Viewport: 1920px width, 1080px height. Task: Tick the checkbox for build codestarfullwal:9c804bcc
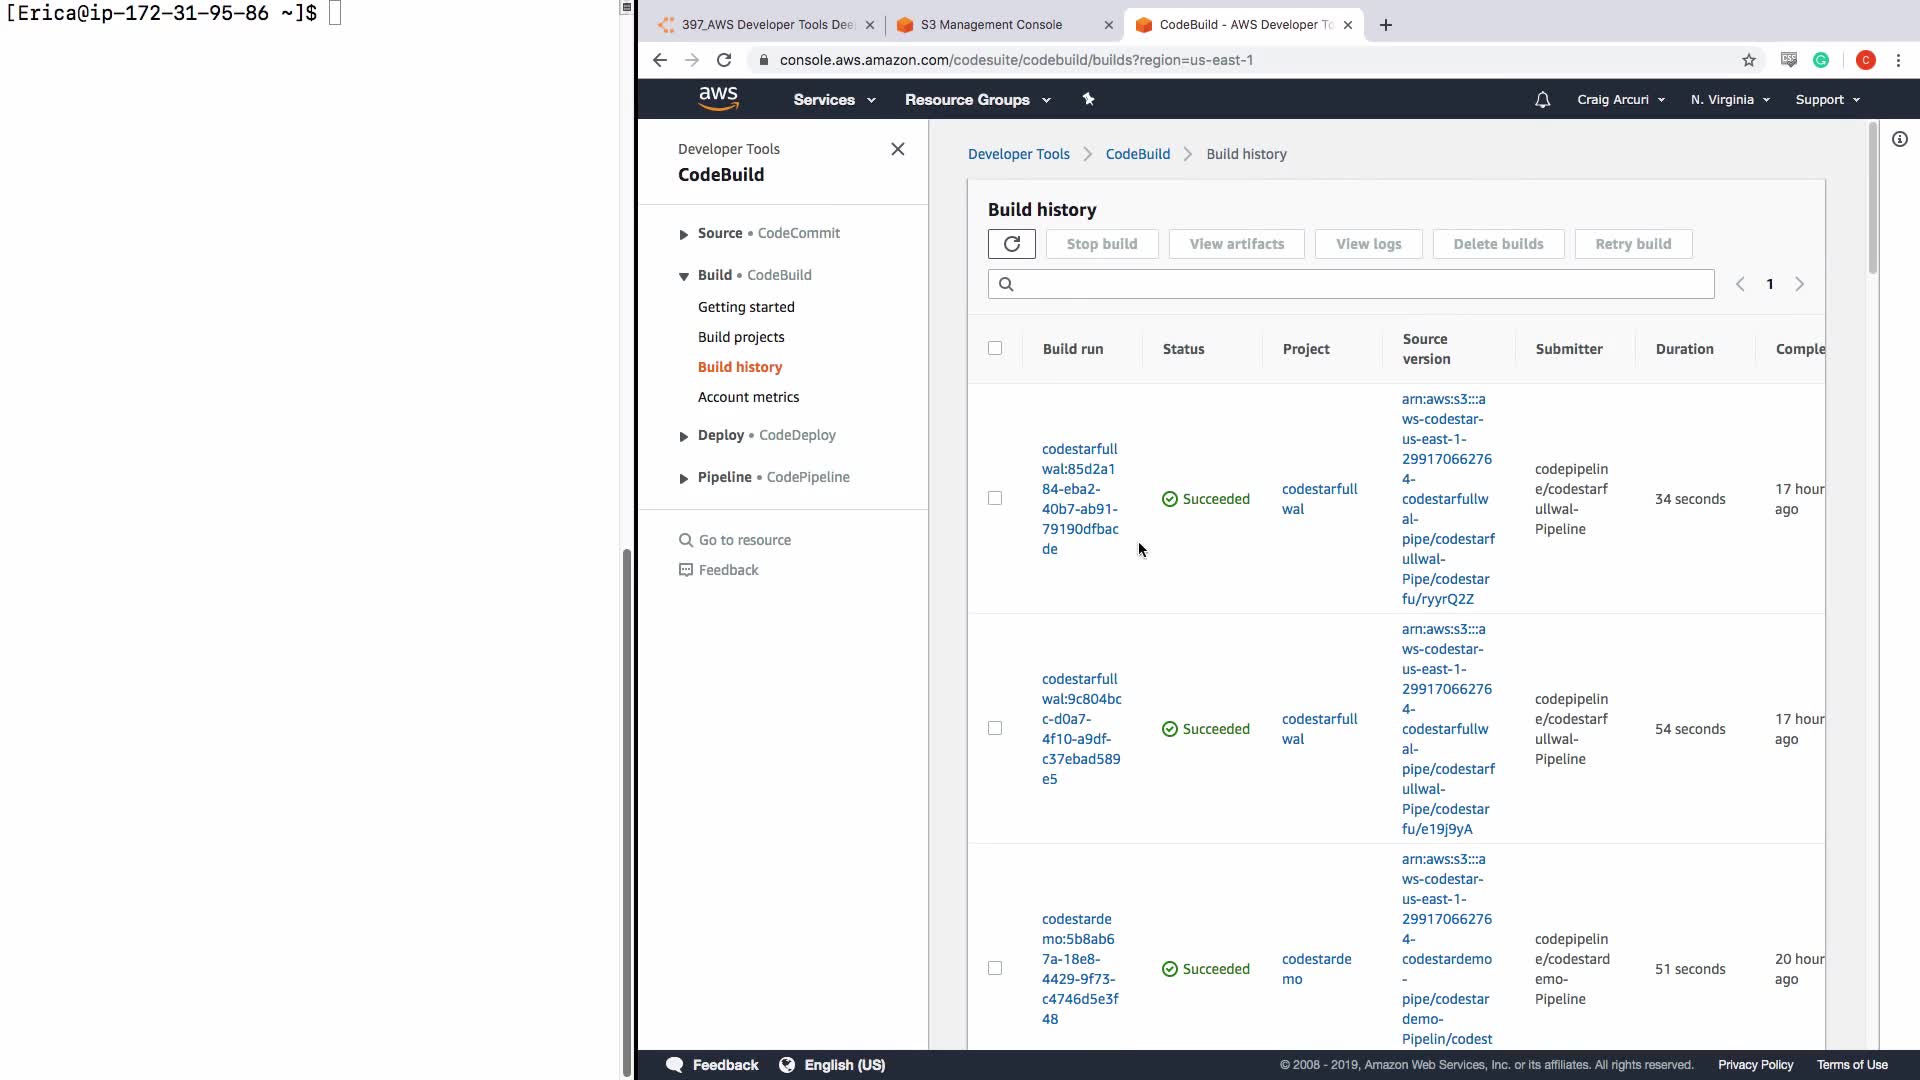pos(994,728)
